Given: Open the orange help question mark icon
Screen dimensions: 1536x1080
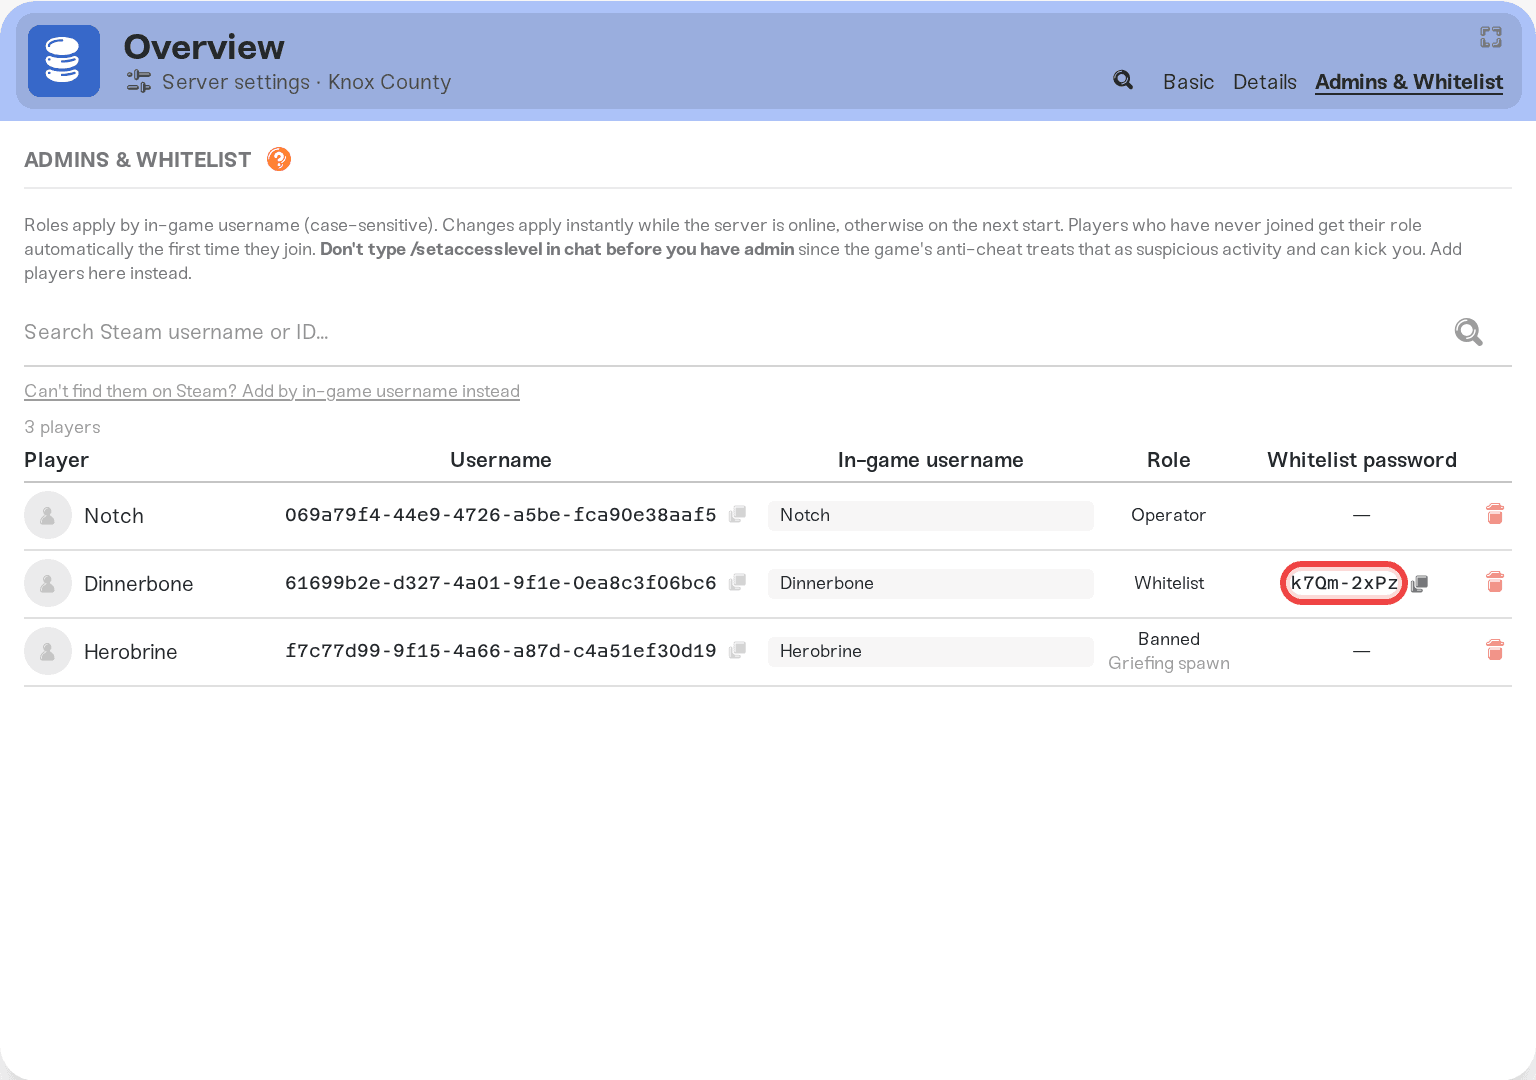Looking at the screenshot, I should click(x=279, y=159).
